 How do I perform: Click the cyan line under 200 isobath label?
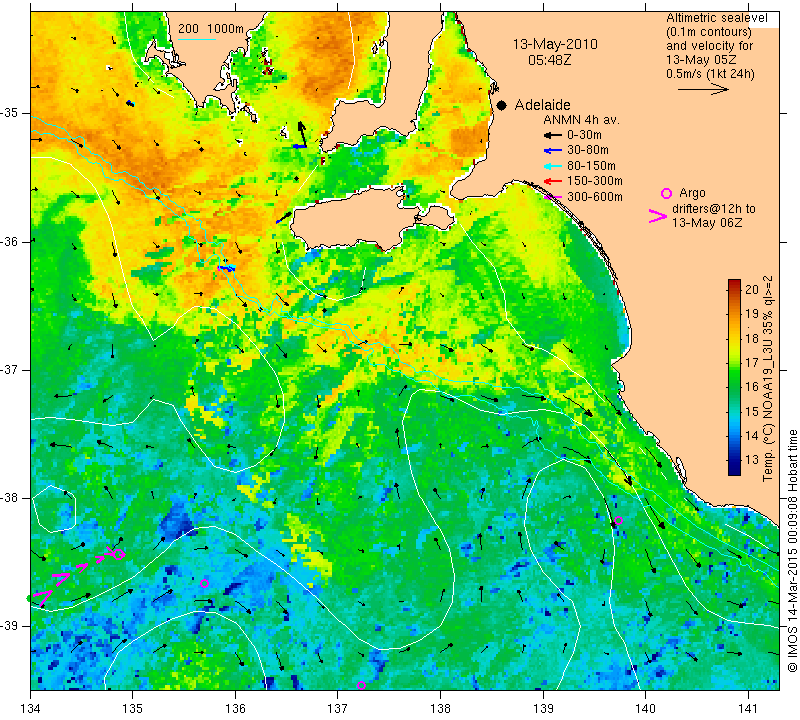pyautogui.click(x=197, y=39)
